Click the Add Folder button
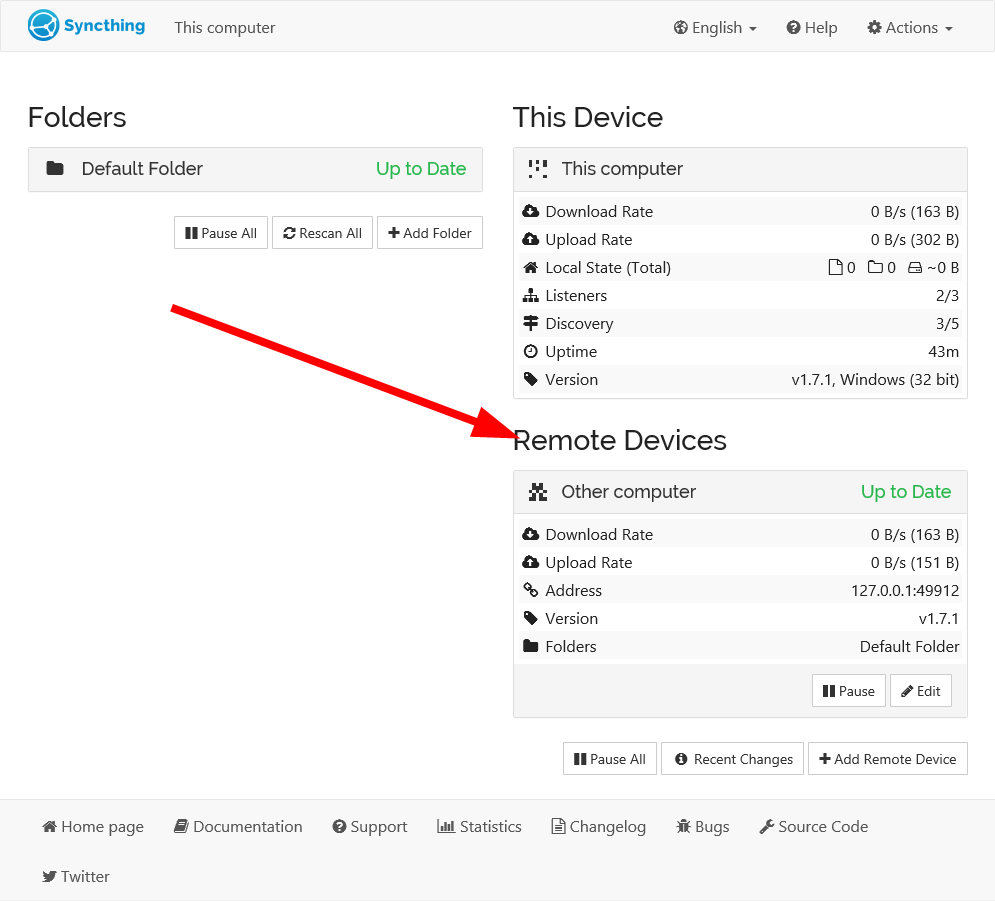Viewport: 995px width, 901px height. pyautogui.click(x=430, y=233)
